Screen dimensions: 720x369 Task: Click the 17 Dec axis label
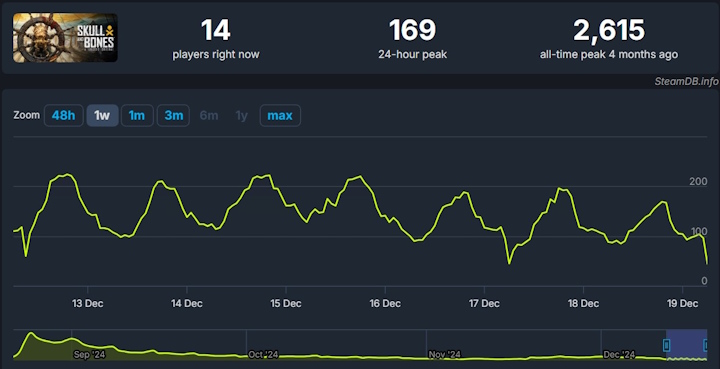click(x=484, y=303)
